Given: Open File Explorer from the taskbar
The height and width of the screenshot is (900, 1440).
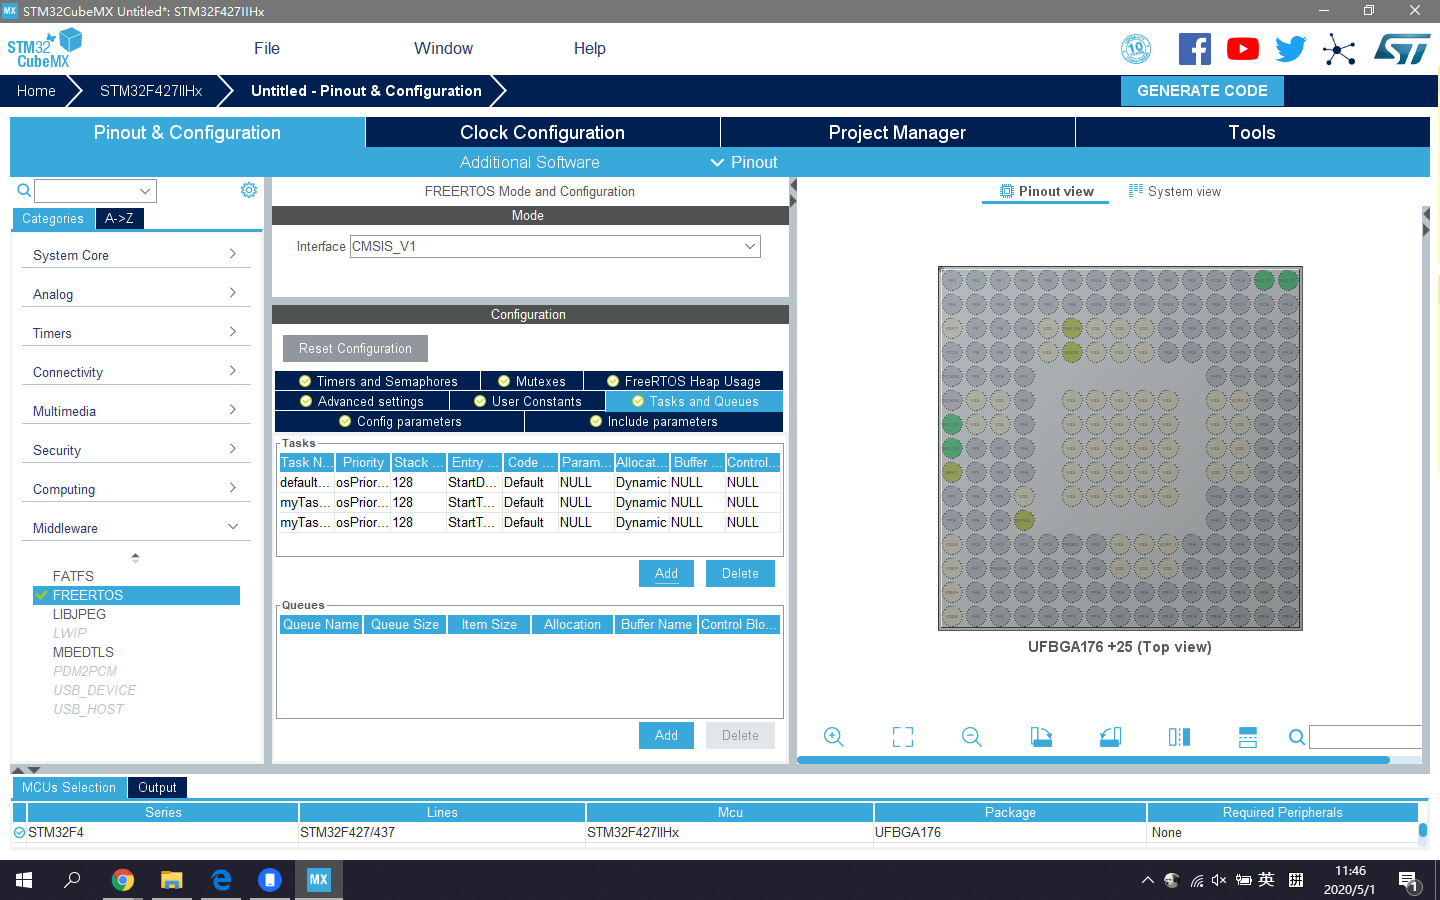Looking at the screenshot, I should coord(172,880).
